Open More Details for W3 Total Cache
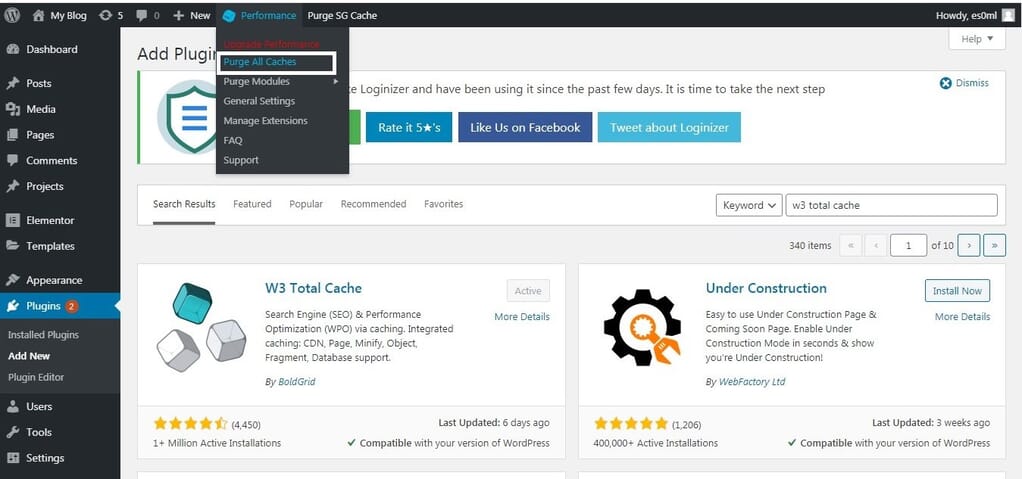The width and height of the screenshot is (1022, 479). click(522, 317)
